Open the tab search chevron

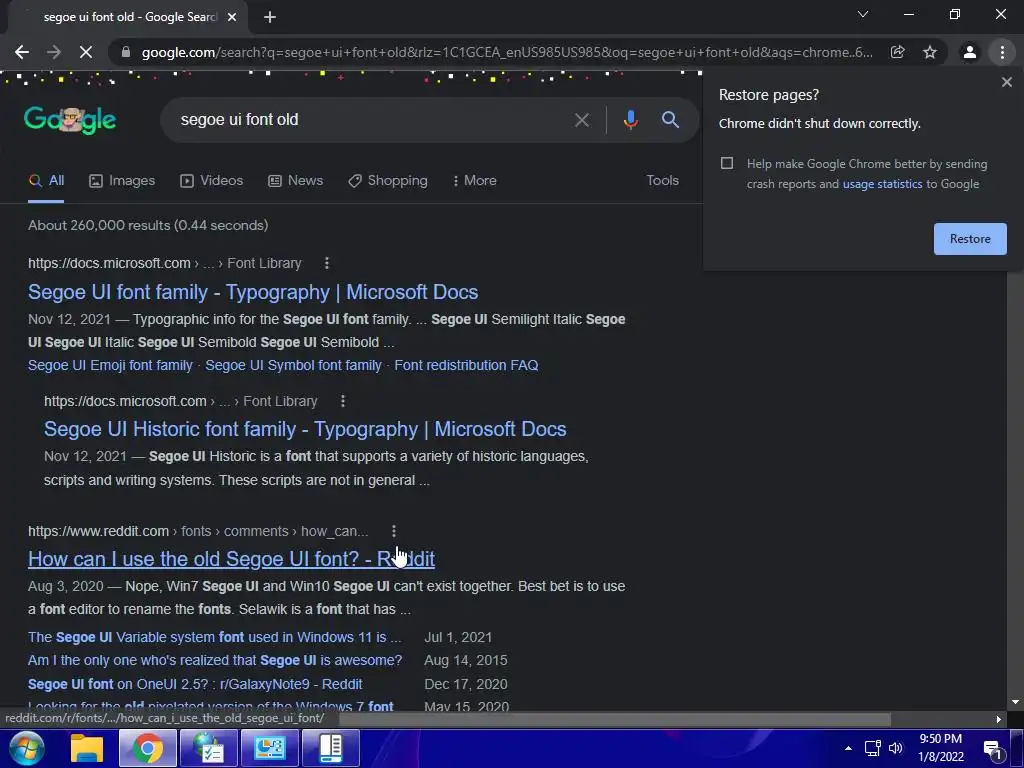pyautogui.click(x=863, y=14)
